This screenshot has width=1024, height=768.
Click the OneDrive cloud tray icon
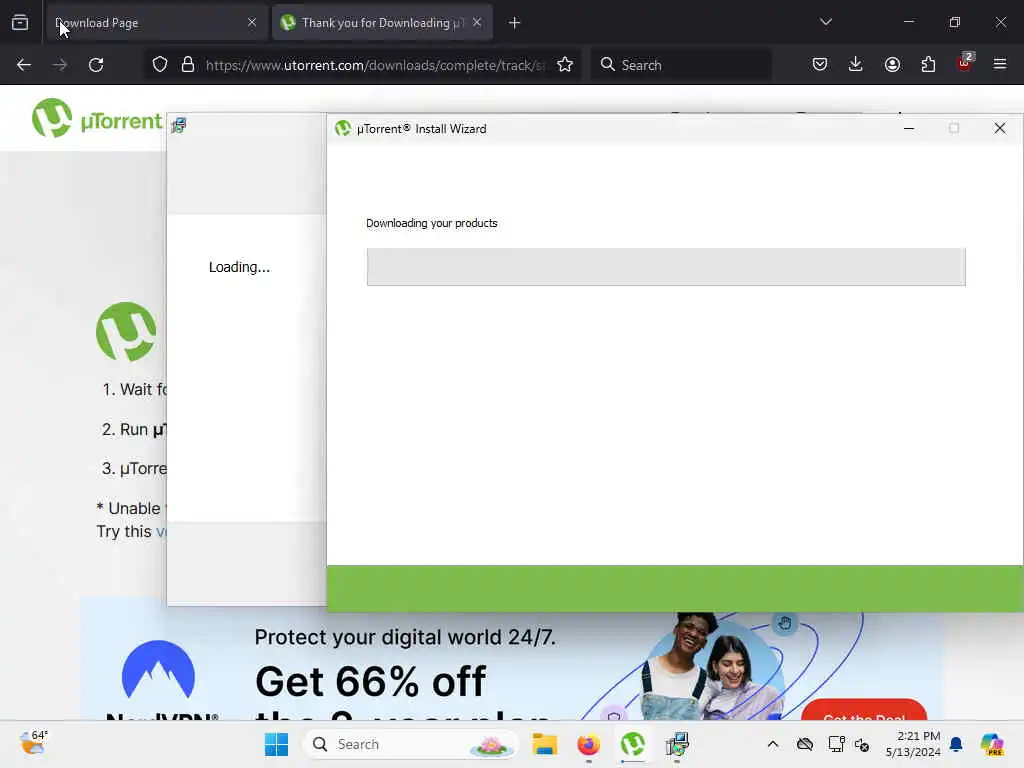pyautogui.click(x=805, y=744)
